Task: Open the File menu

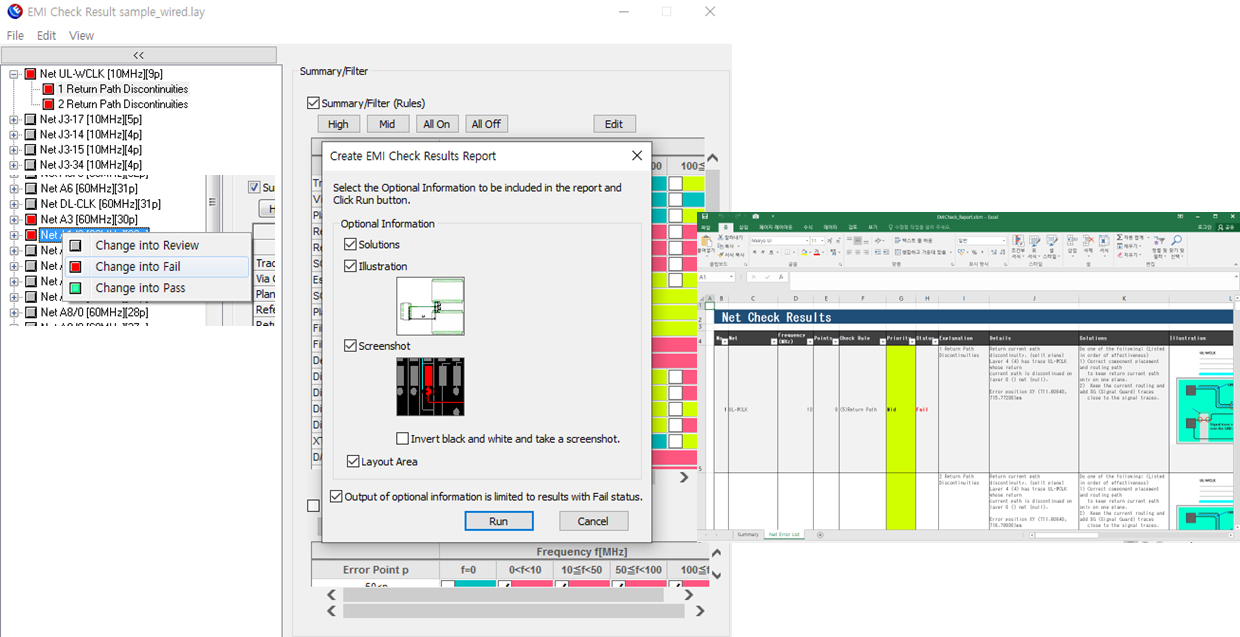Action: (15, 35)
